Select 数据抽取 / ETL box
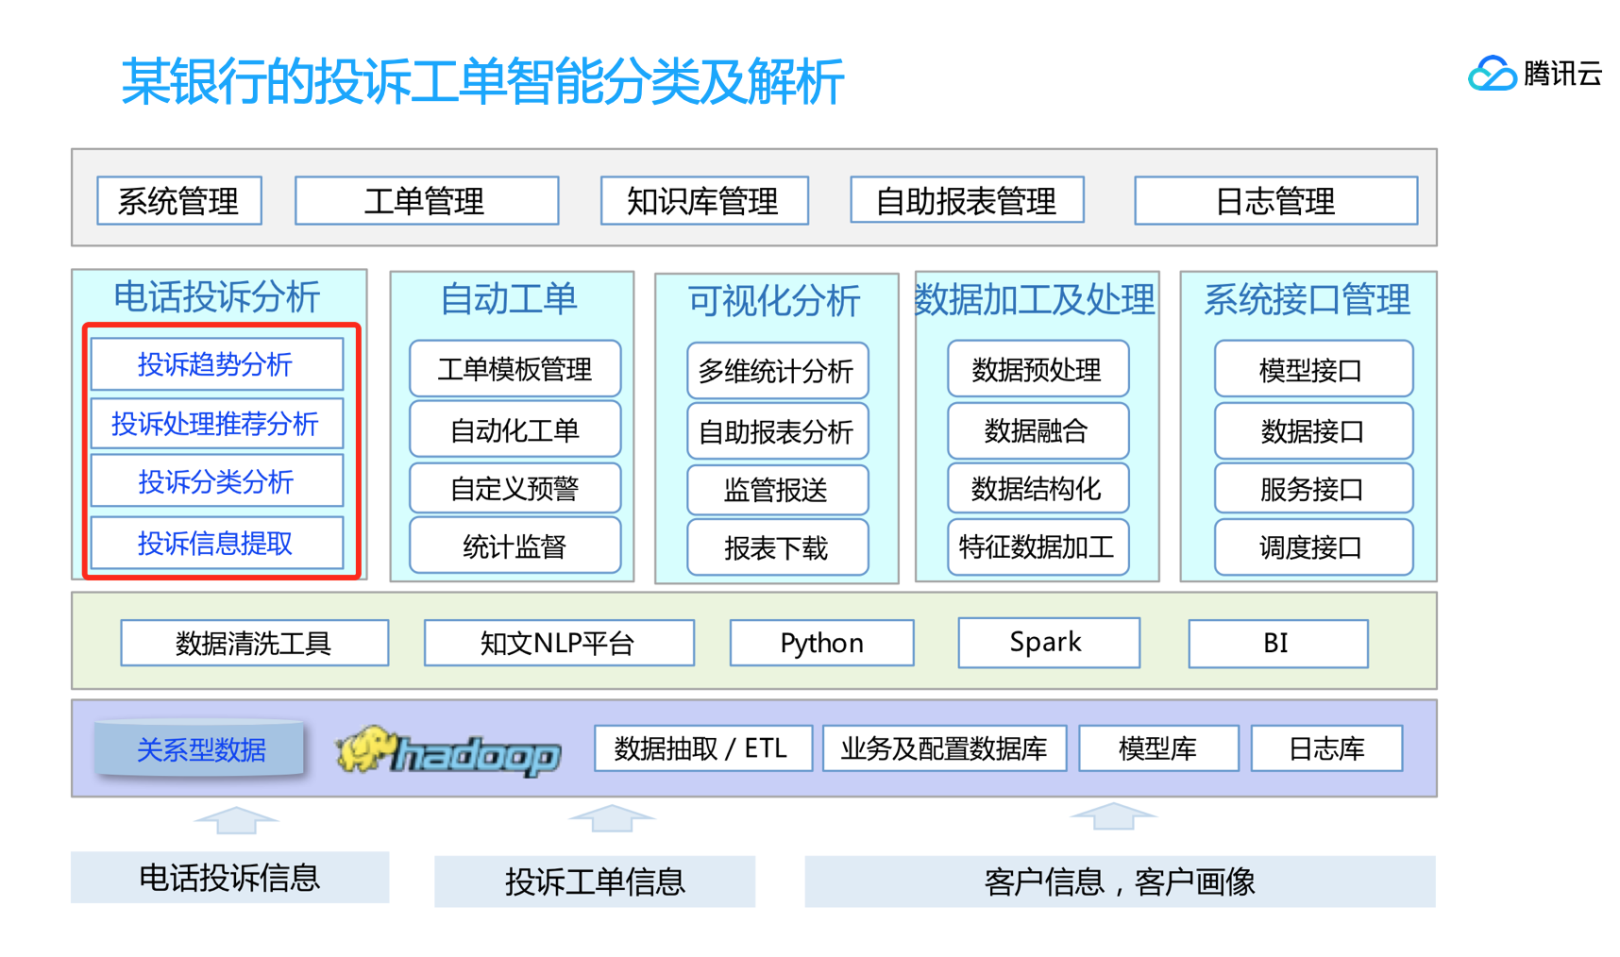Viewport: 1620px width, 957px height. [703, 748]
